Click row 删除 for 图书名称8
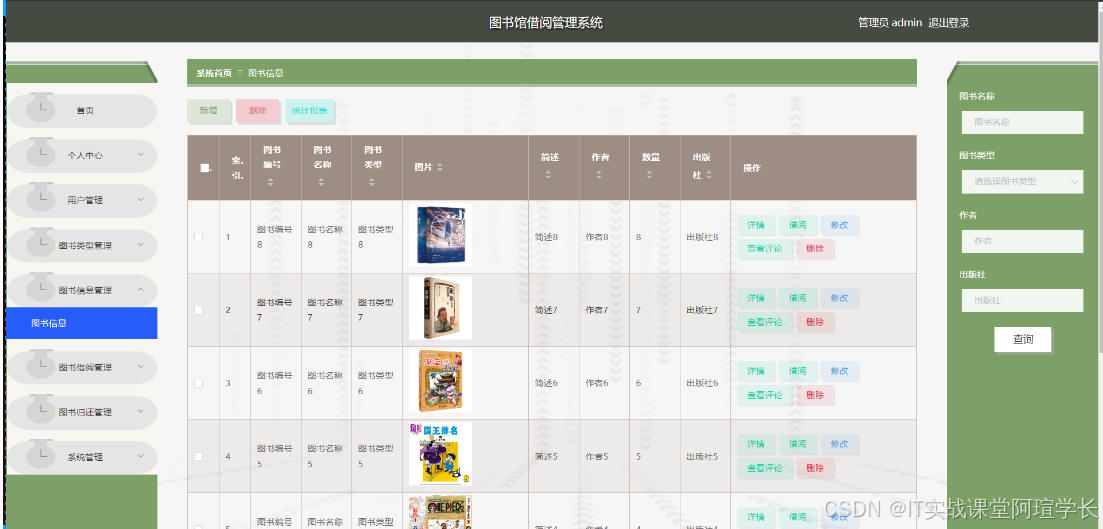Screen dimensions: 1103x529 (815, 249)
